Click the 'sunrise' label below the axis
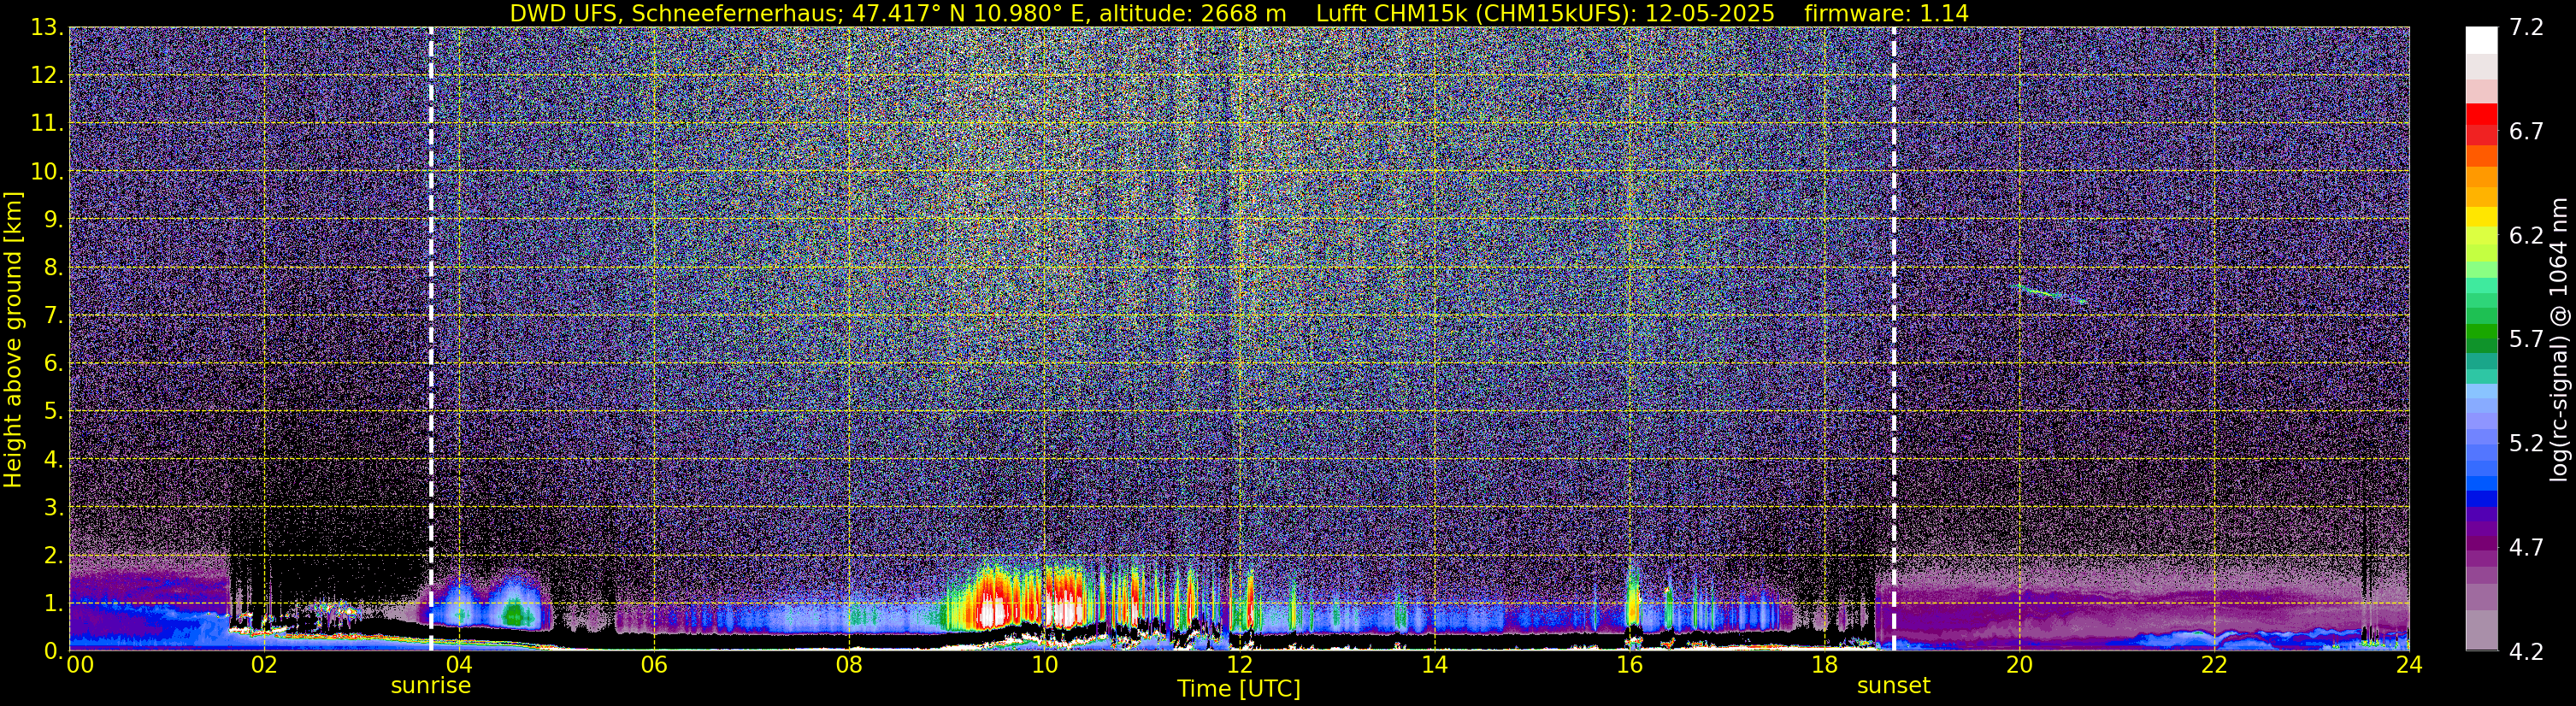The image size is (2576, 706). tap(430, 686)
